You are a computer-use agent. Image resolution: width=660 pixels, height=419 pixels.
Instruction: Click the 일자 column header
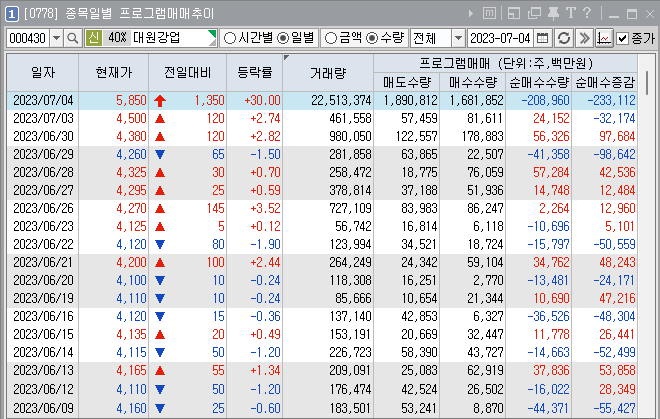43,73
